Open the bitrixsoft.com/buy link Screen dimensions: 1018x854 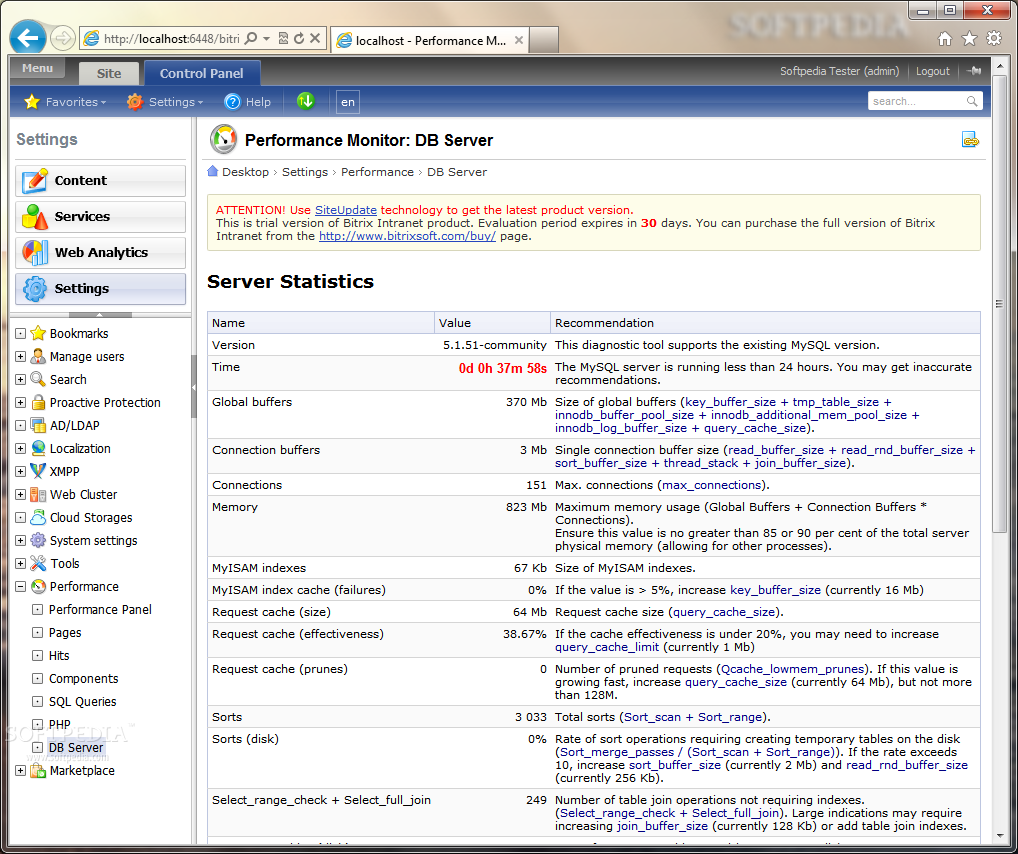click(407, 236)
